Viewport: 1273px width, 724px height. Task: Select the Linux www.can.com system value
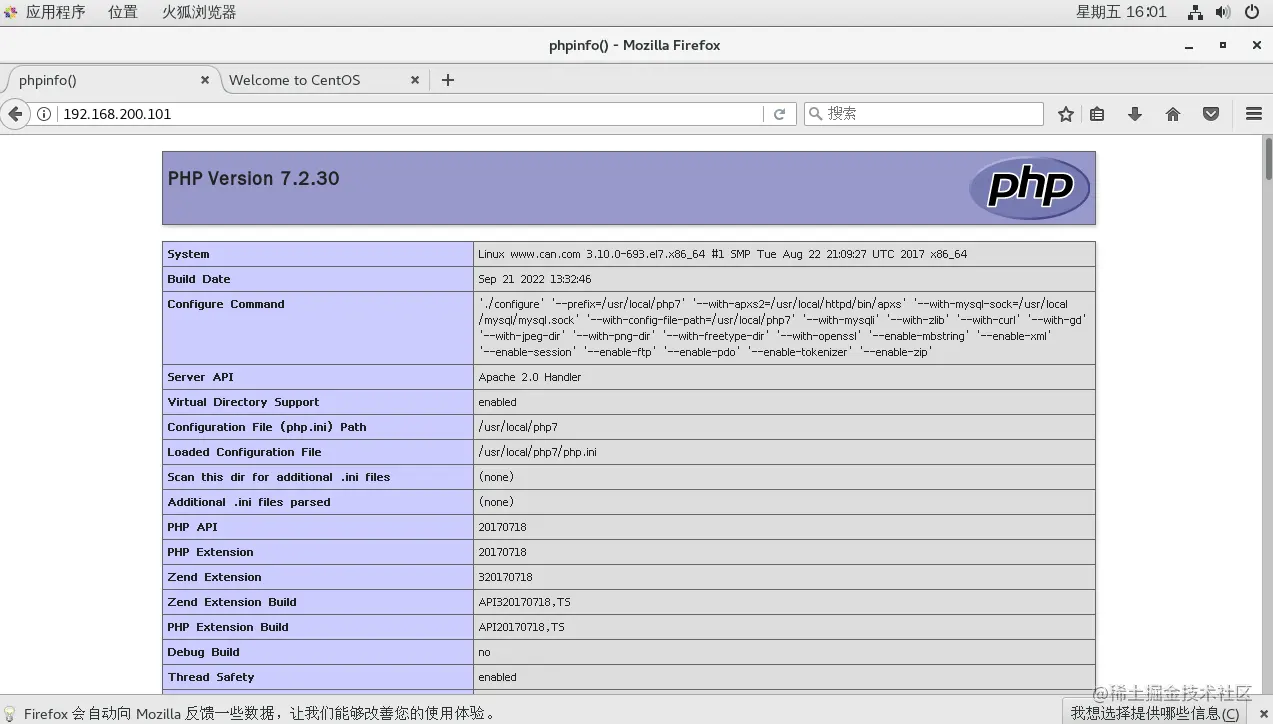722,254
